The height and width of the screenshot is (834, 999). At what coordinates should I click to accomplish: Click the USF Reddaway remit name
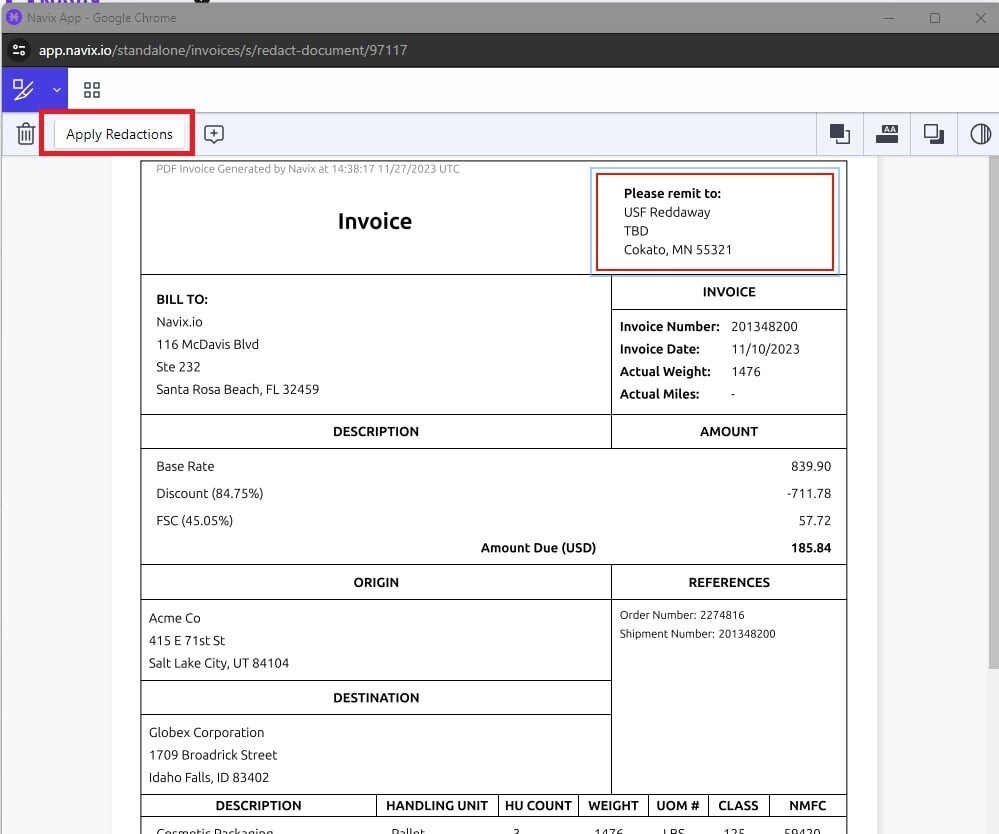[x=666, y=212]
